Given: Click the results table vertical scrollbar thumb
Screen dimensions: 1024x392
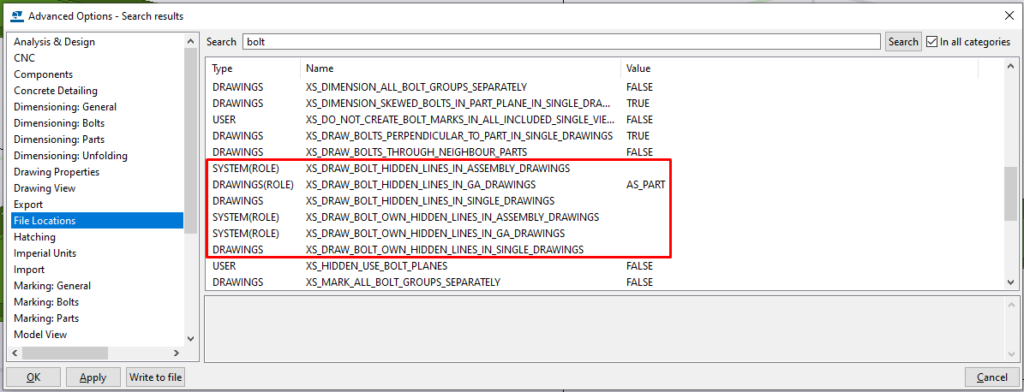Looking at the screenshot, I should (1011, 194).
